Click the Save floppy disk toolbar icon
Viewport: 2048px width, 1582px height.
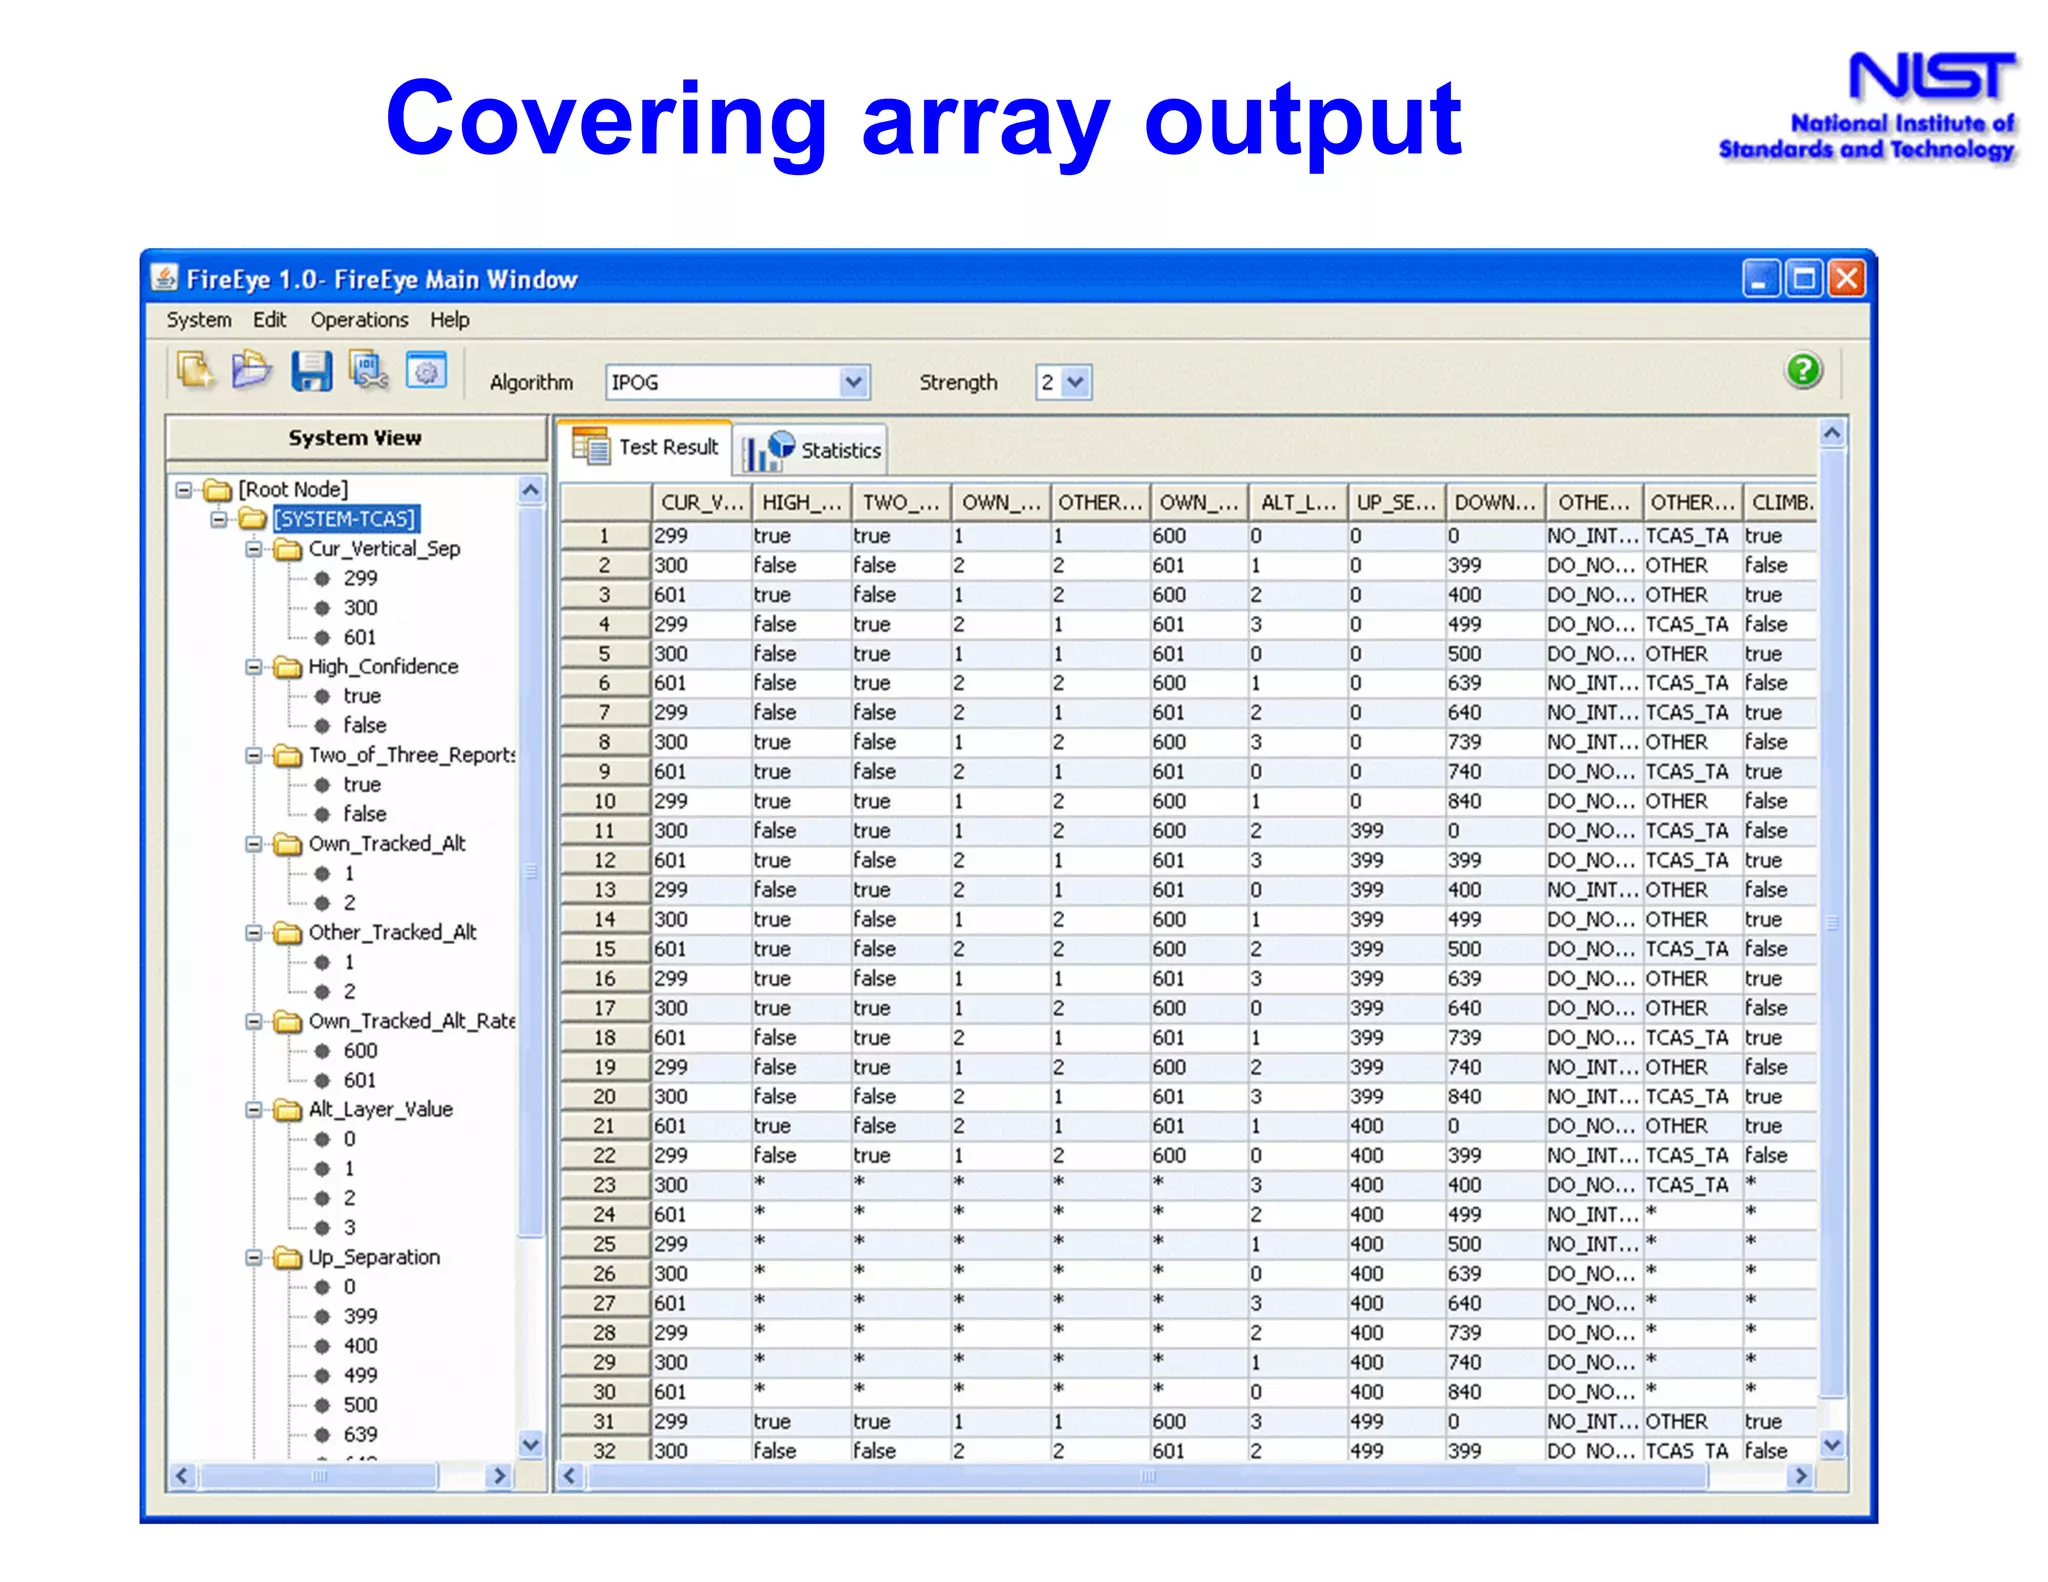pos(311,370)
